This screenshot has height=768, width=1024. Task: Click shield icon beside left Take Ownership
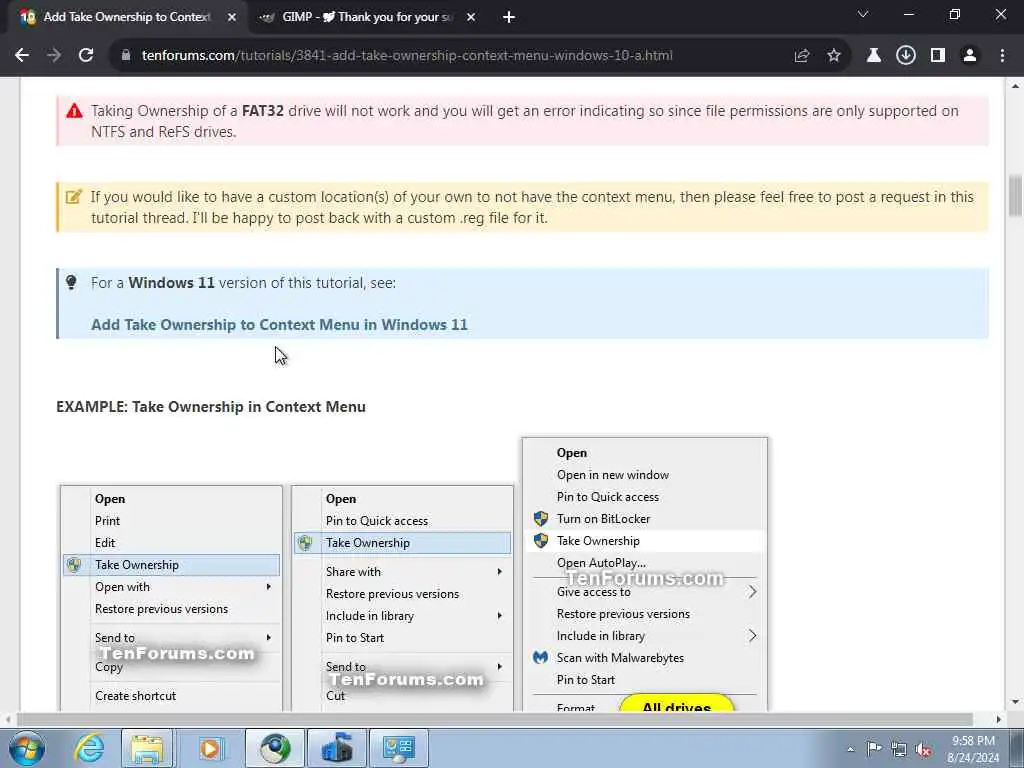click(x=74, y=565)
